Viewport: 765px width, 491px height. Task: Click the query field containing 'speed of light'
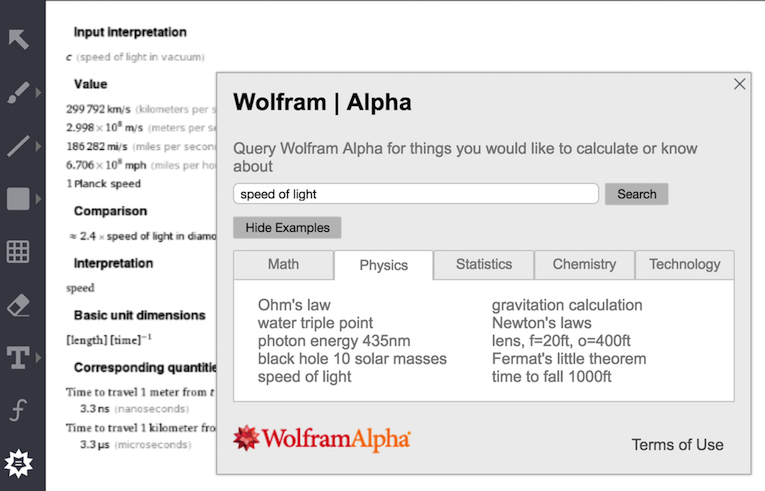415,194
